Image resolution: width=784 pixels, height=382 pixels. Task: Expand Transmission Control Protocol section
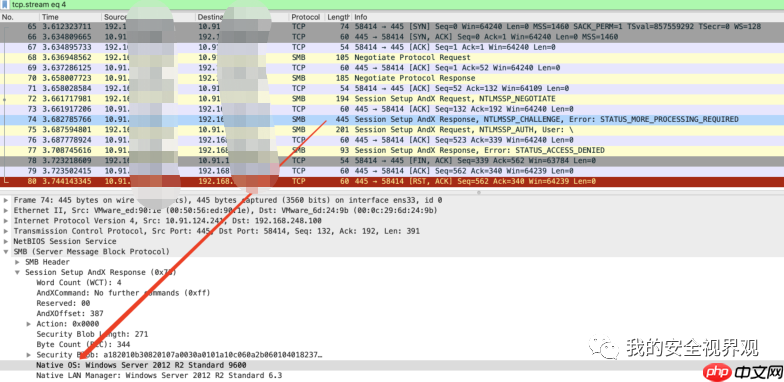(6, 231)
